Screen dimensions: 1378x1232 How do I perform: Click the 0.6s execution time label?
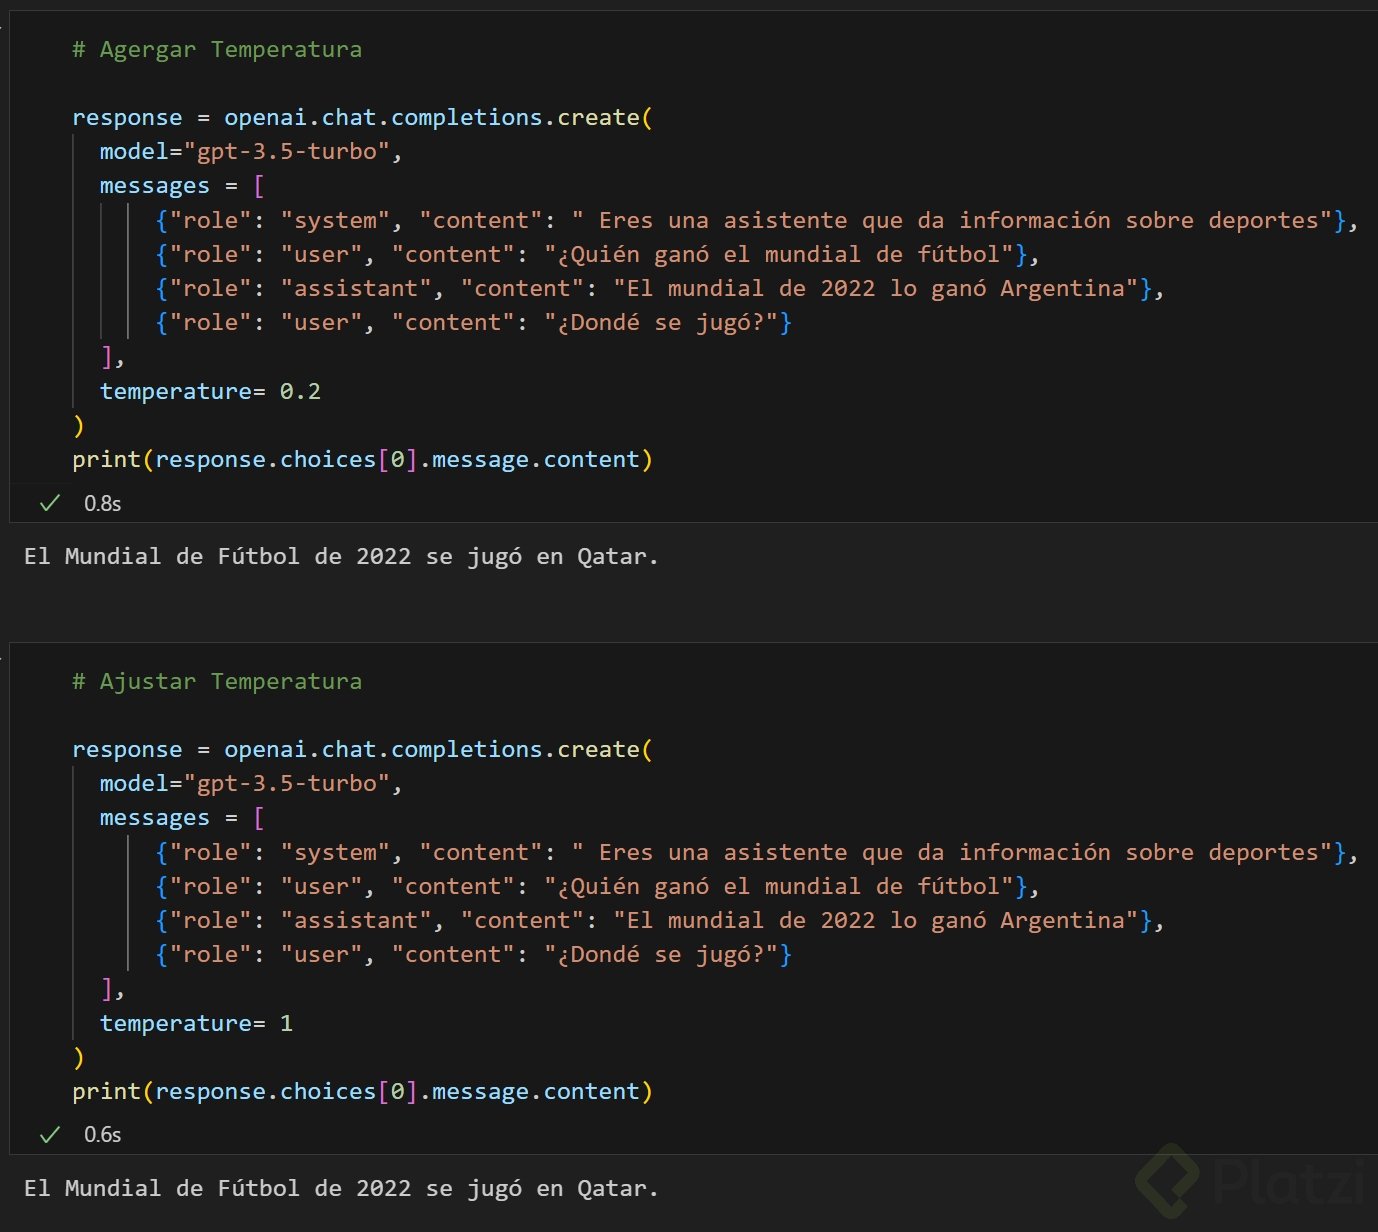point(102,1135)
